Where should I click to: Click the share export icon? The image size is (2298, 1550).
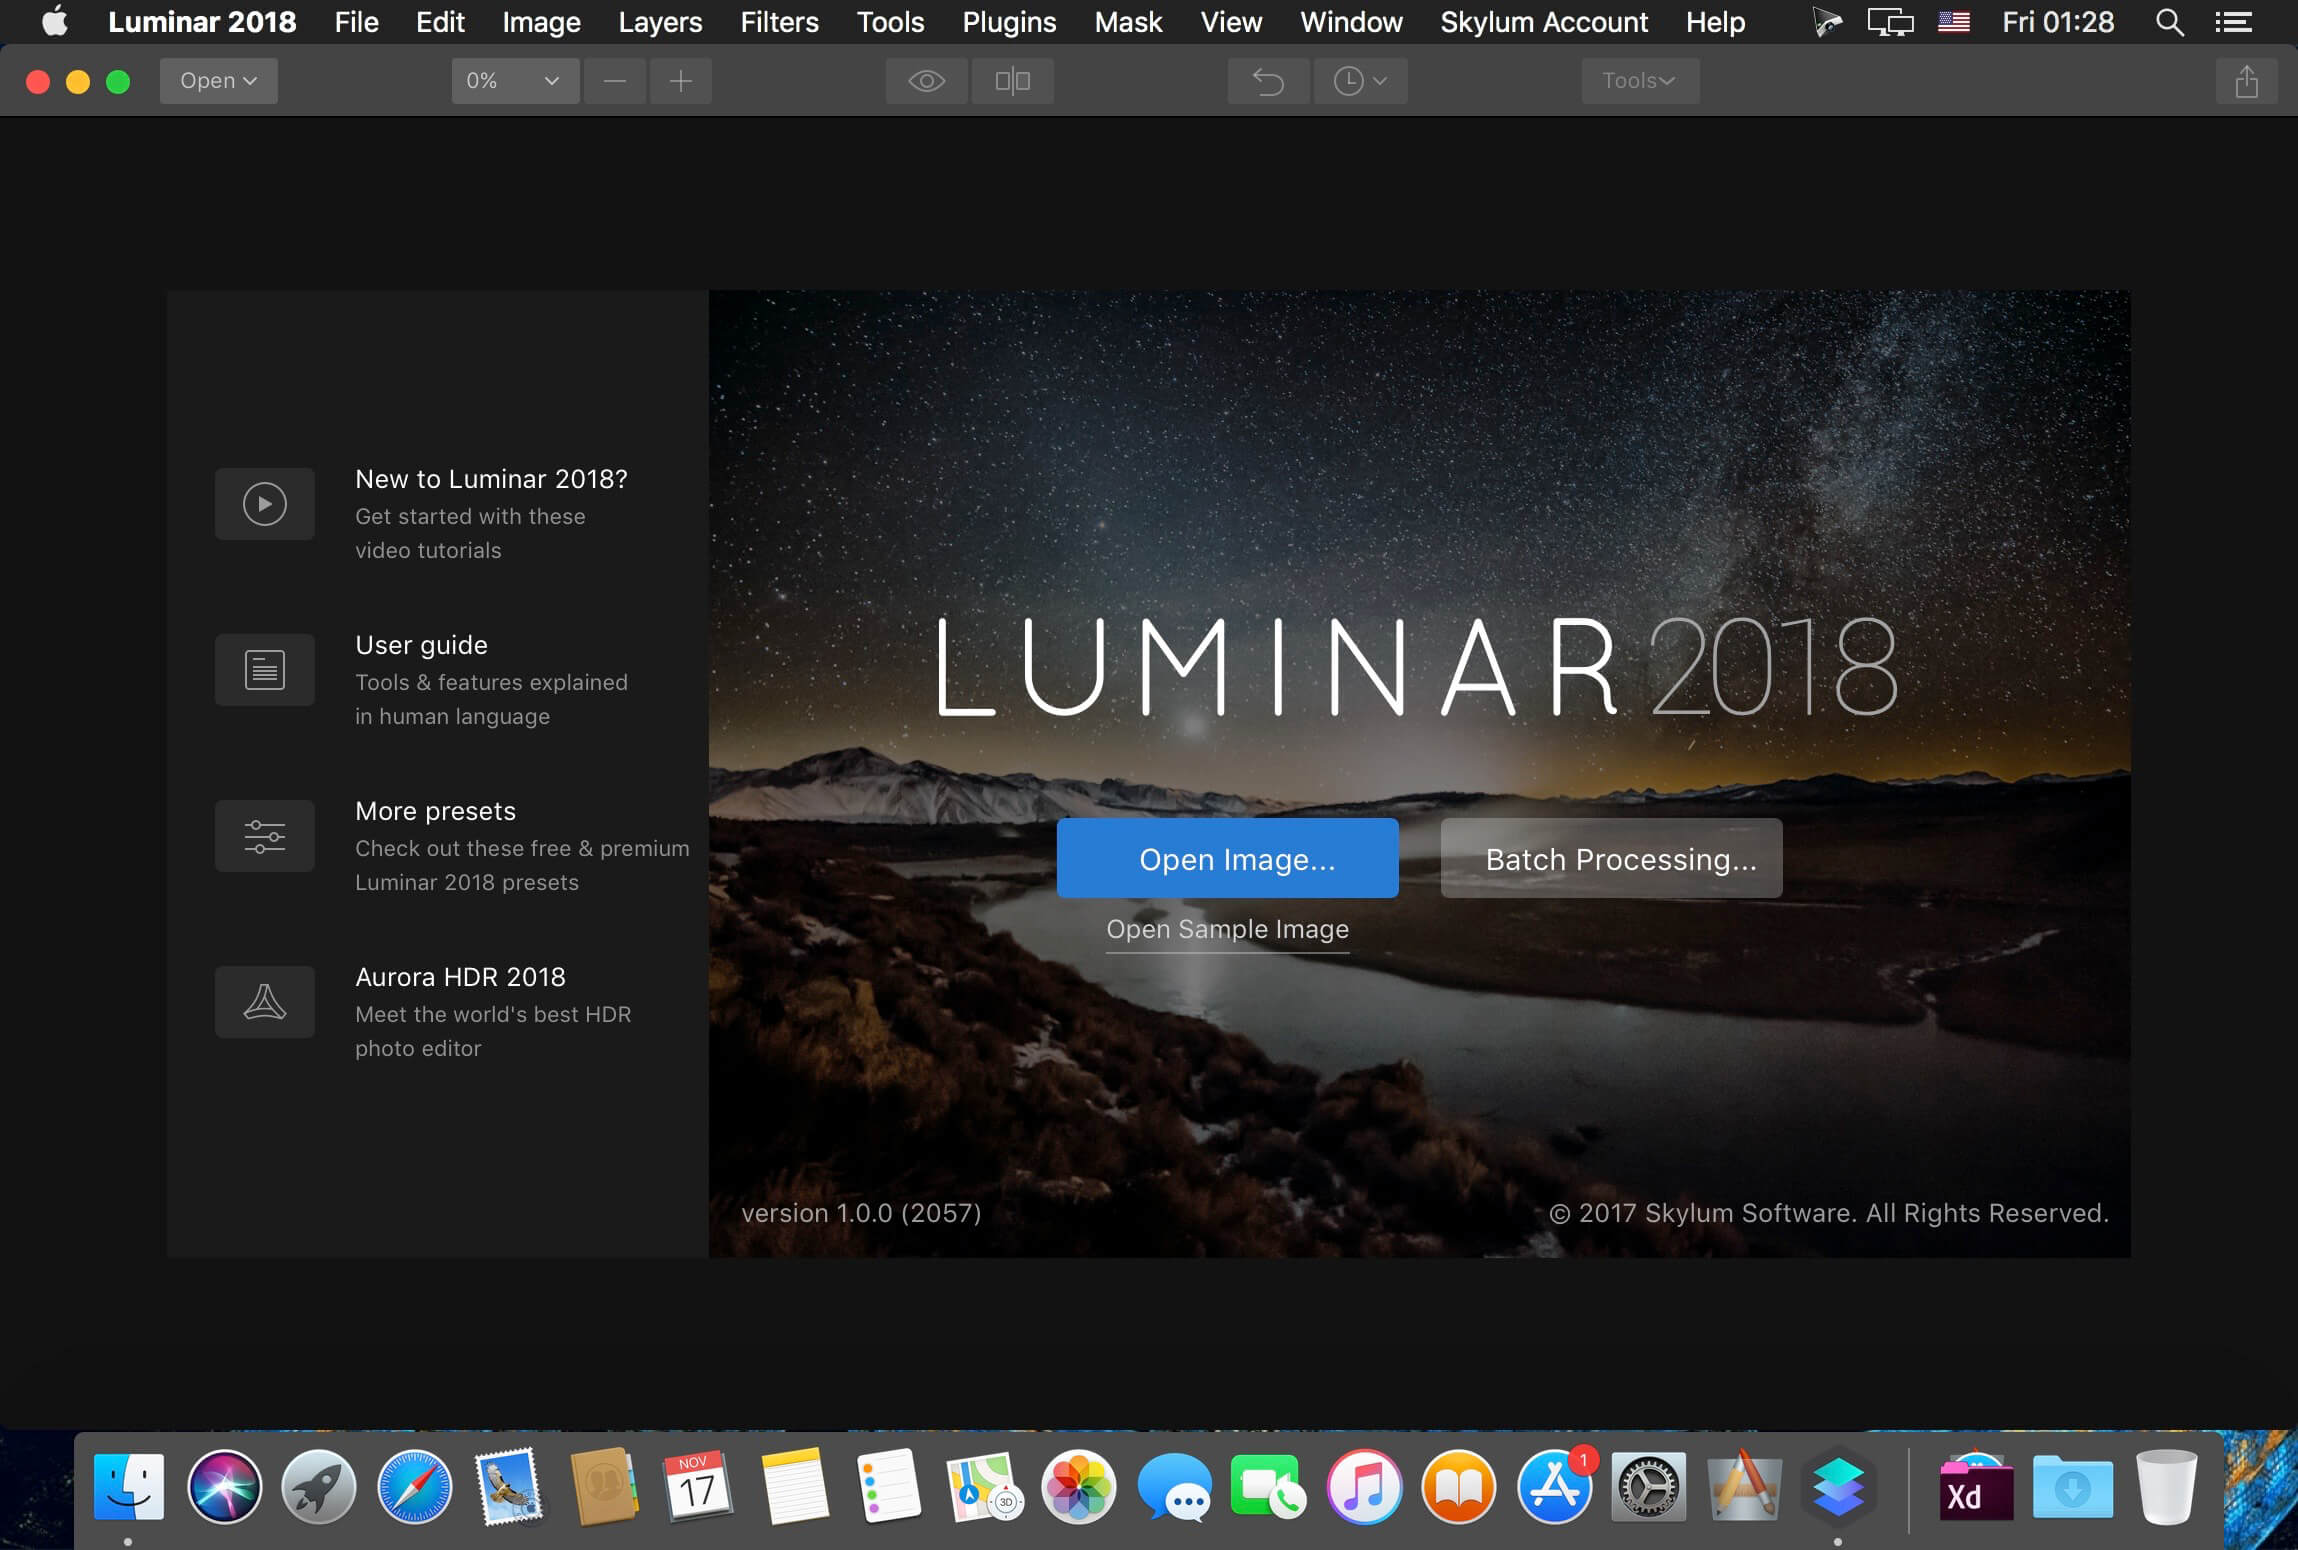(x=2246, y=81)
